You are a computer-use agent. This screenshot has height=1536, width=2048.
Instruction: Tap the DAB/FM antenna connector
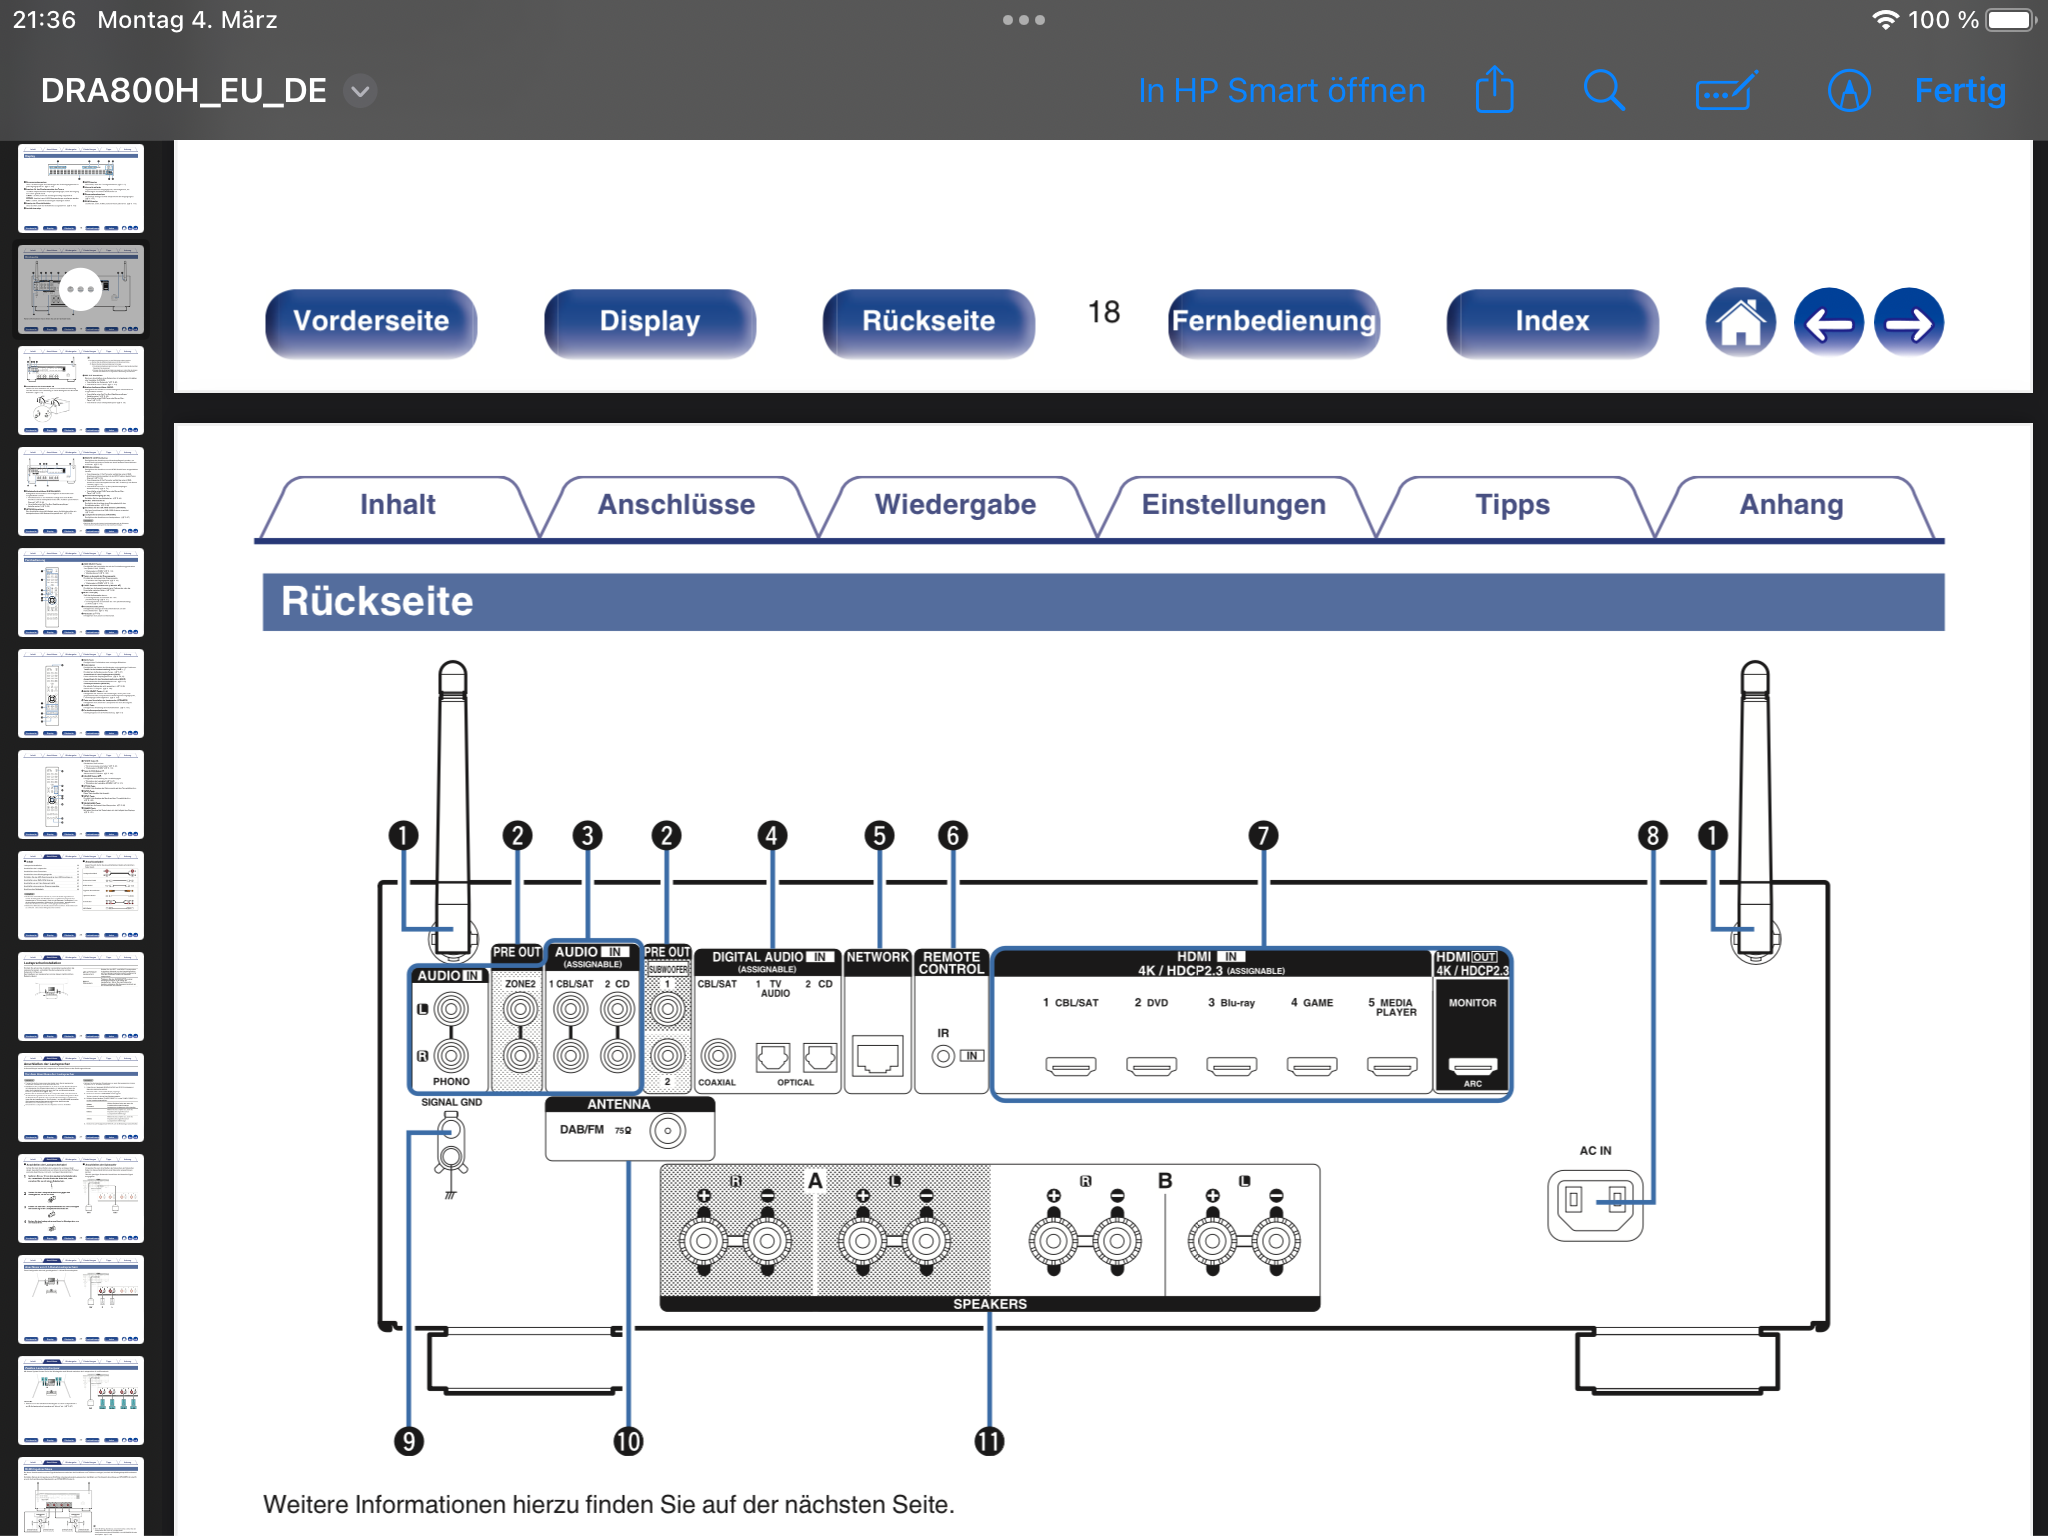click(667, 1131)
